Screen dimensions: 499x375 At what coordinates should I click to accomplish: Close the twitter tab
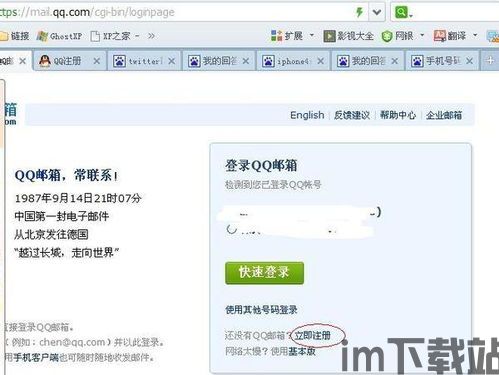coord(172,61)
